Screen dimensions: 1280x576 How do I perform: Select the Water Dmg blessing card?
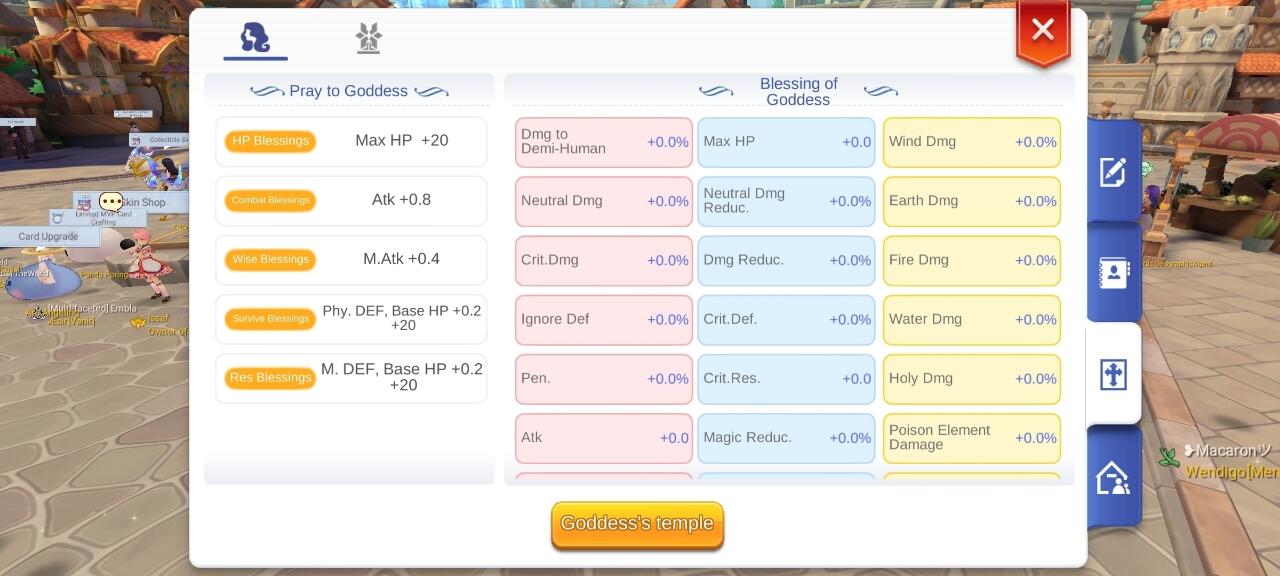coord(972,319)
